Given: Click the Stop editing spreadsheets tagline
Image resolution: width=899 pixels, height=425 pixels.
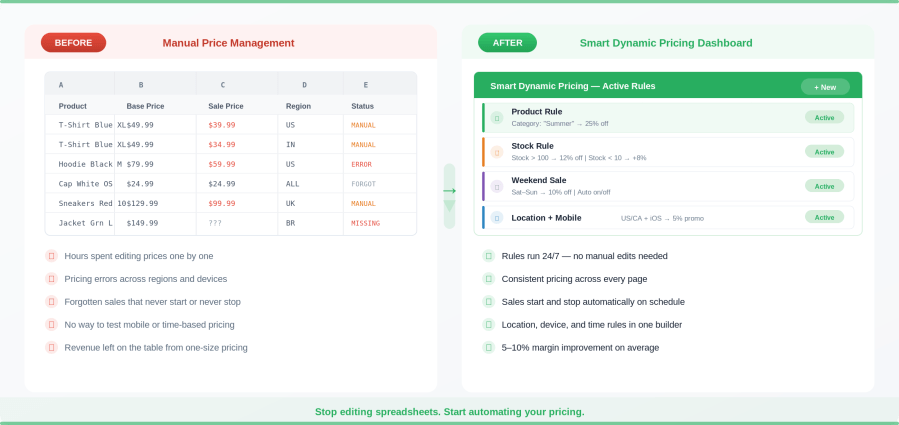Looking at the screenshot, I should pyautogui.click(x=450, y=412).
